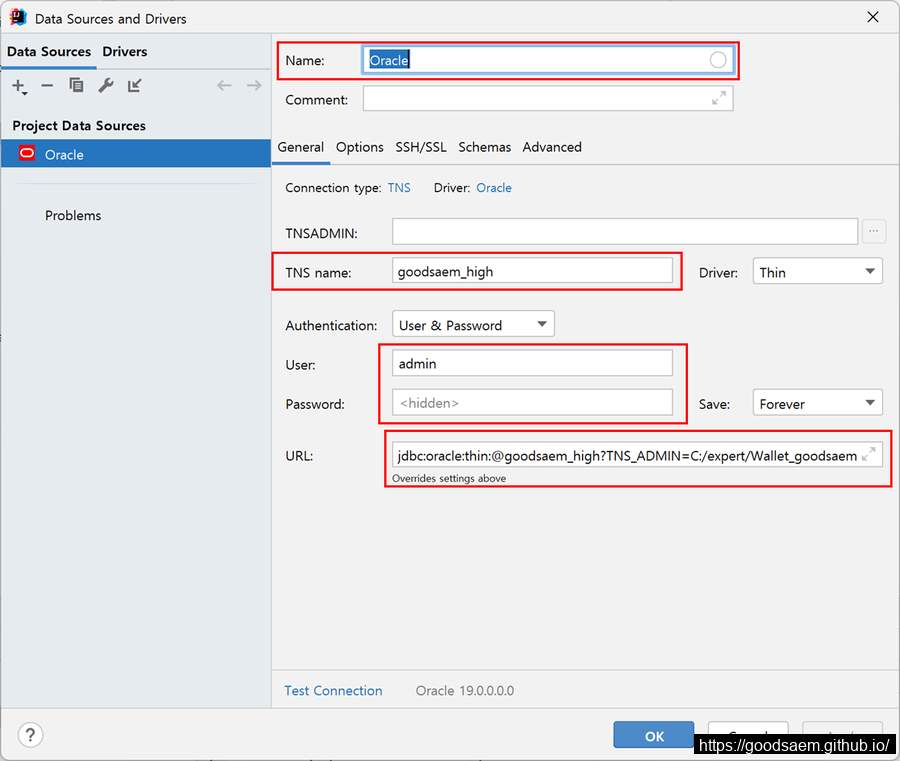Close the Data Sources and Drivers dialog
This screenshot has height=761, width=900.
click(x=872, y=17)
